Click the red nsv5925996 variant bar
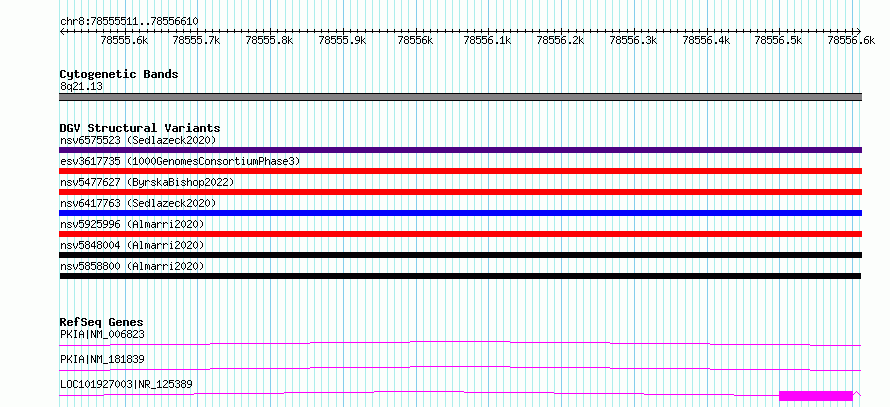The height and width of the screenshot is (407, 890). pos(460,234)
